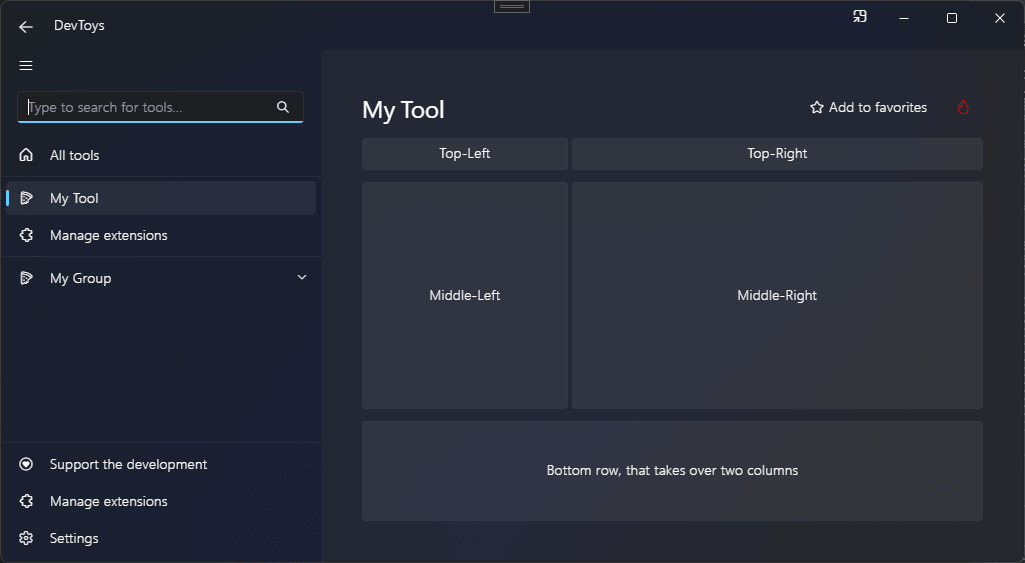Open the All tools page
Image resolution: width=1025 pixels, height=563 pixels.
pyautogui.click(x=161, y=155)
